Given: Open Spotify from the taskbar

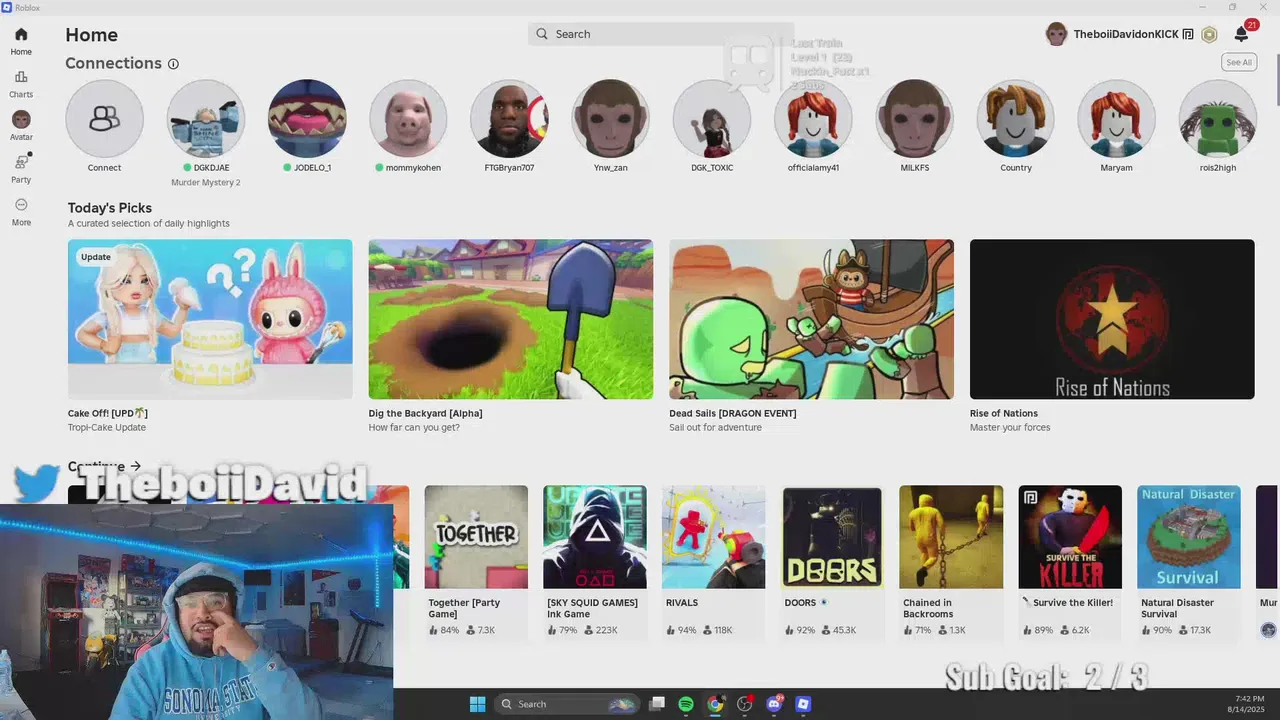Looking at the screenshot, I should 686,704.
